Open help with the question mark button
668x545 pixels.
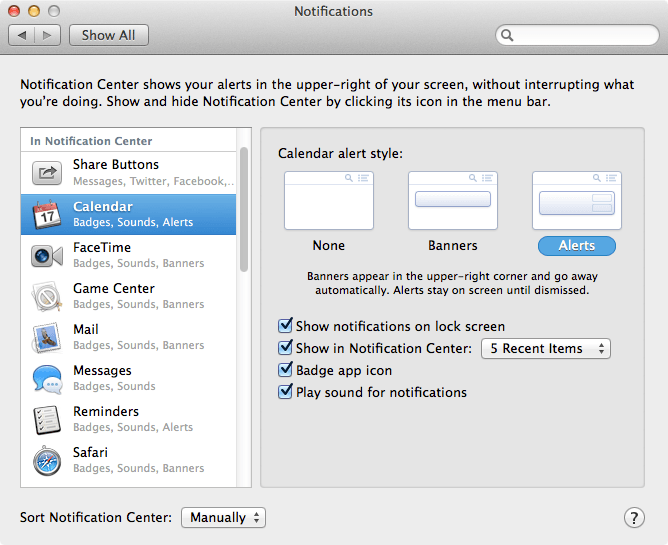coord(634,517)
